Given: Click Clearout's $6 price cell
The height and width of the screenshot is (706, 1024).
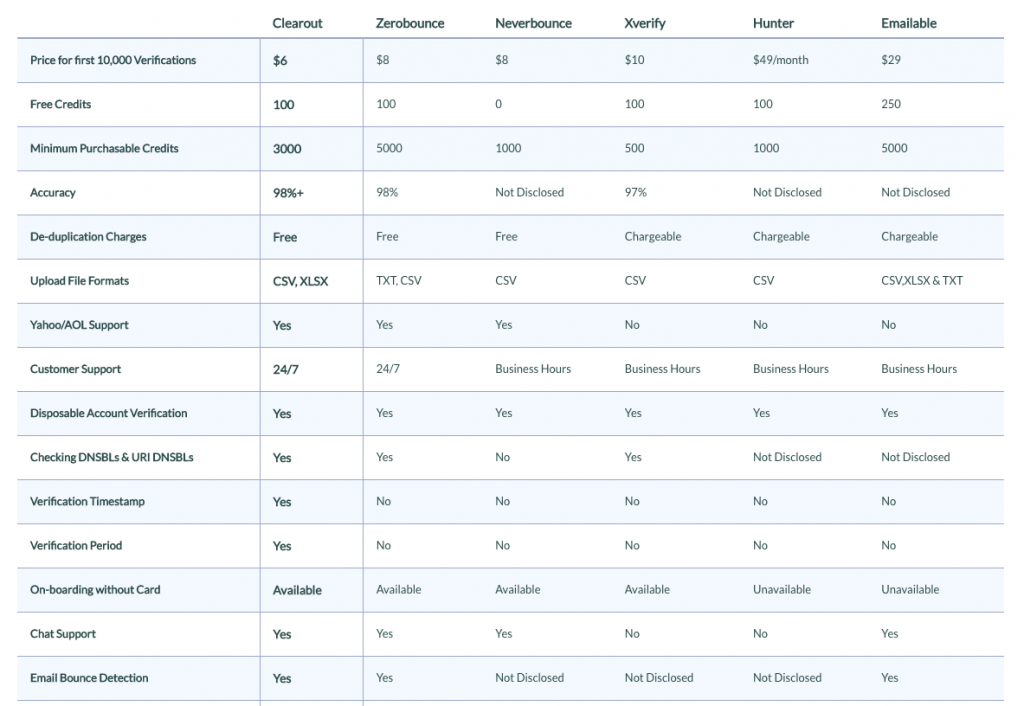Looking at the screenshot, I should [280, 61].
